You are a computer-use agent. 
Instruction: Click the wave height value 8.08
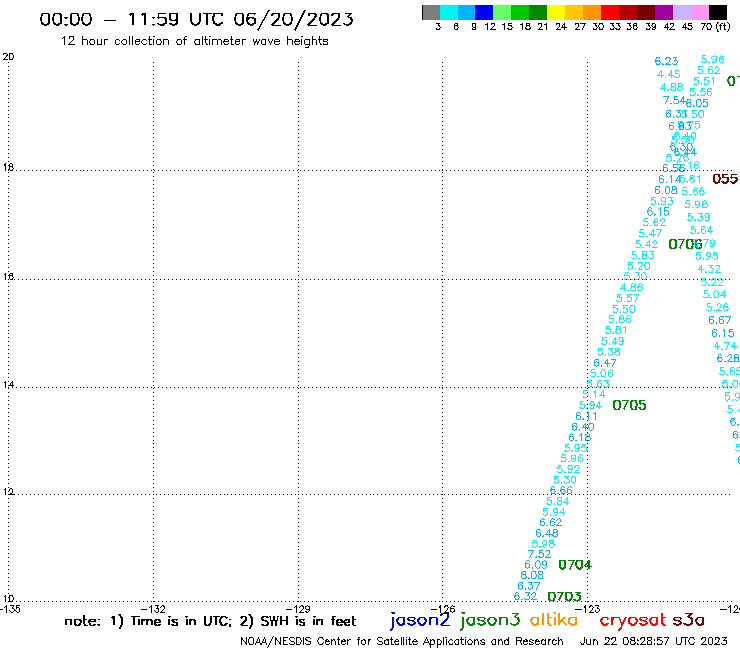click(x=532, y=575)
